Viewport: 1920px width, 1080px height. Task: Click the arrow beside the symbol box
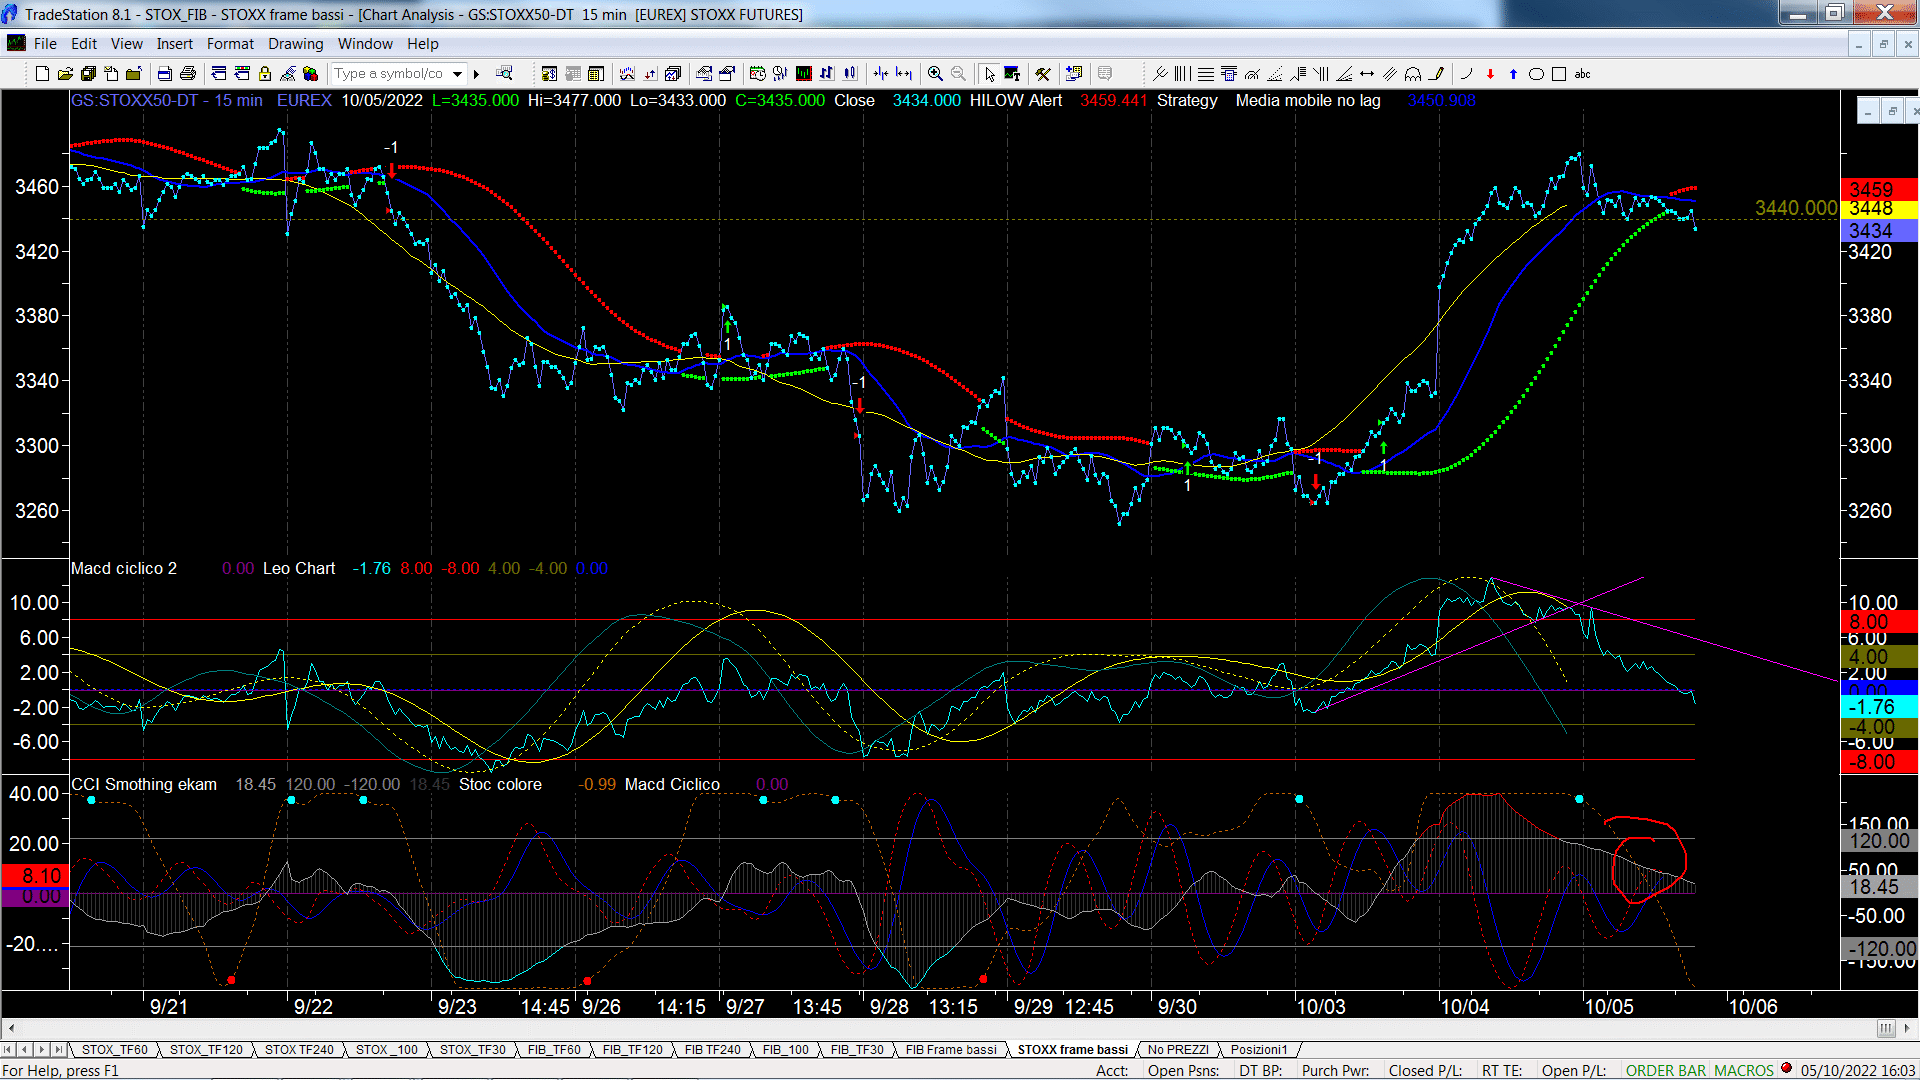coord(477,74)
